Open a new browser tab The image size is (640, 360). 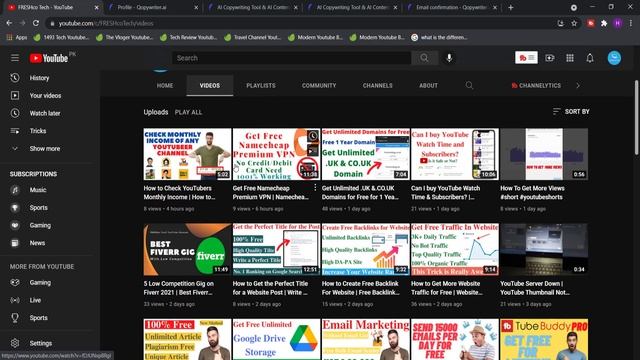coord(511,7)
